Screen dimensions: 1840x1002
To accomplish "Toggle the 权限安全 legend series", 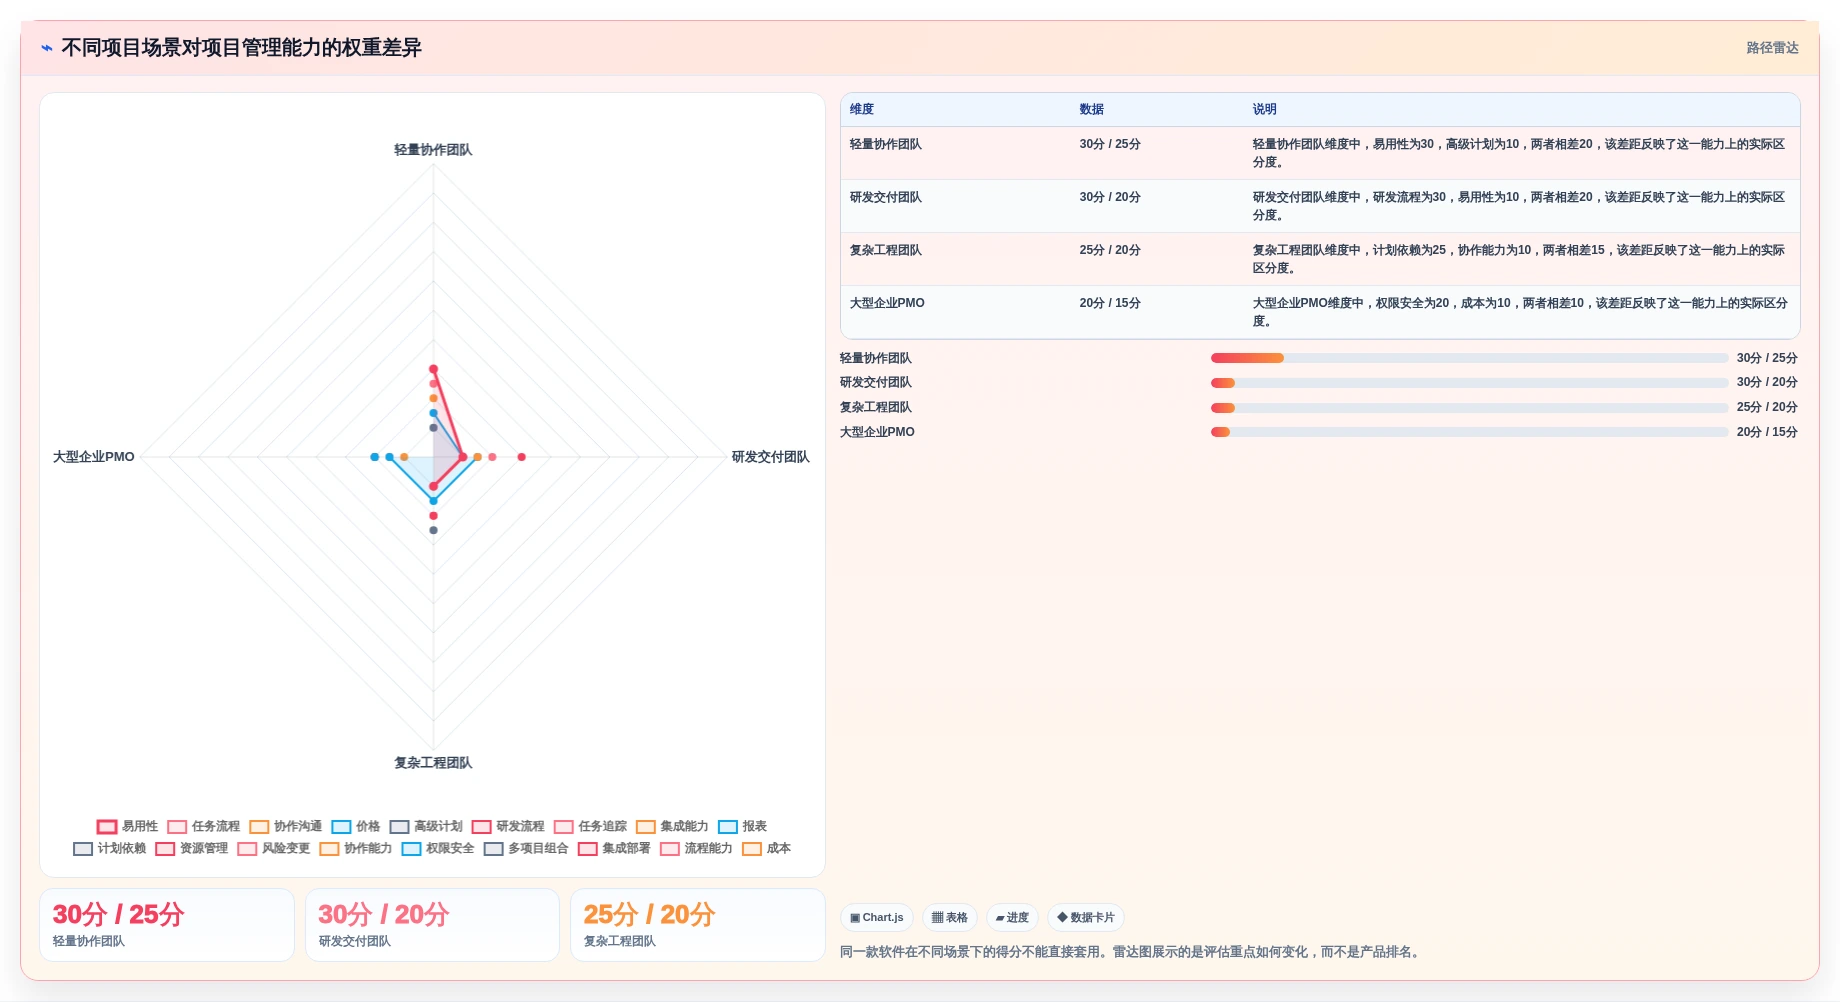I will tap(437, 848).
